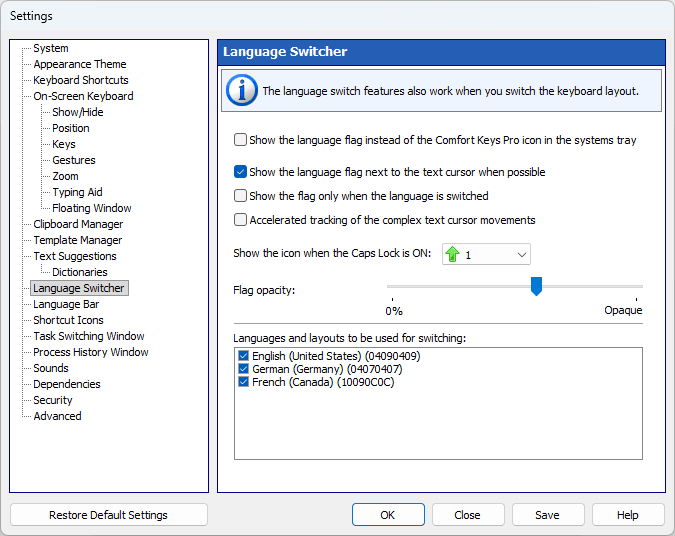Open Show/Hide settings page

[x=78, y=112]
